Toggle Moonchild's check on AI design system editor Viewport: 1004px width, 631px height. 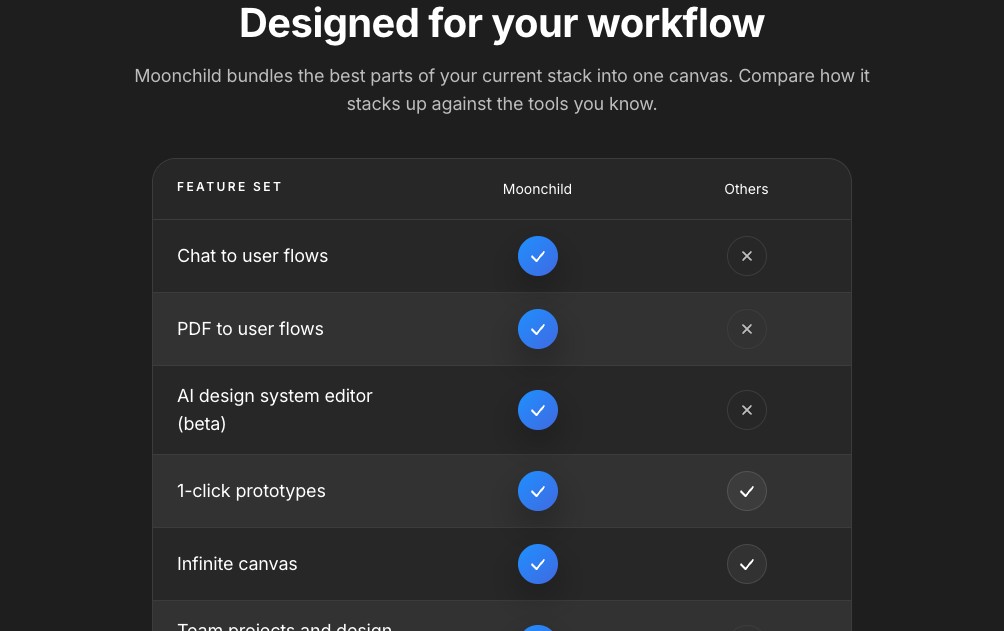tap(538, 410)
